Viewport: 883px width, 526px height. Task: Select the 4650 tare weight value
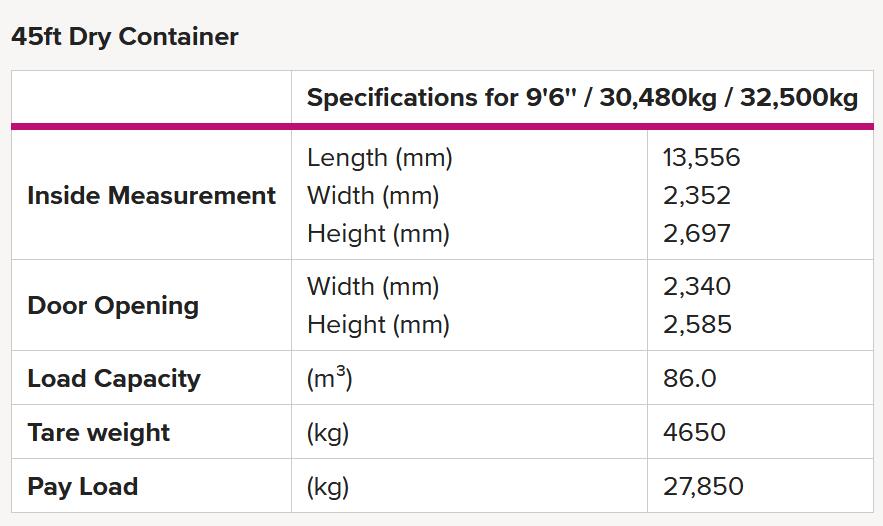[694, 433]
